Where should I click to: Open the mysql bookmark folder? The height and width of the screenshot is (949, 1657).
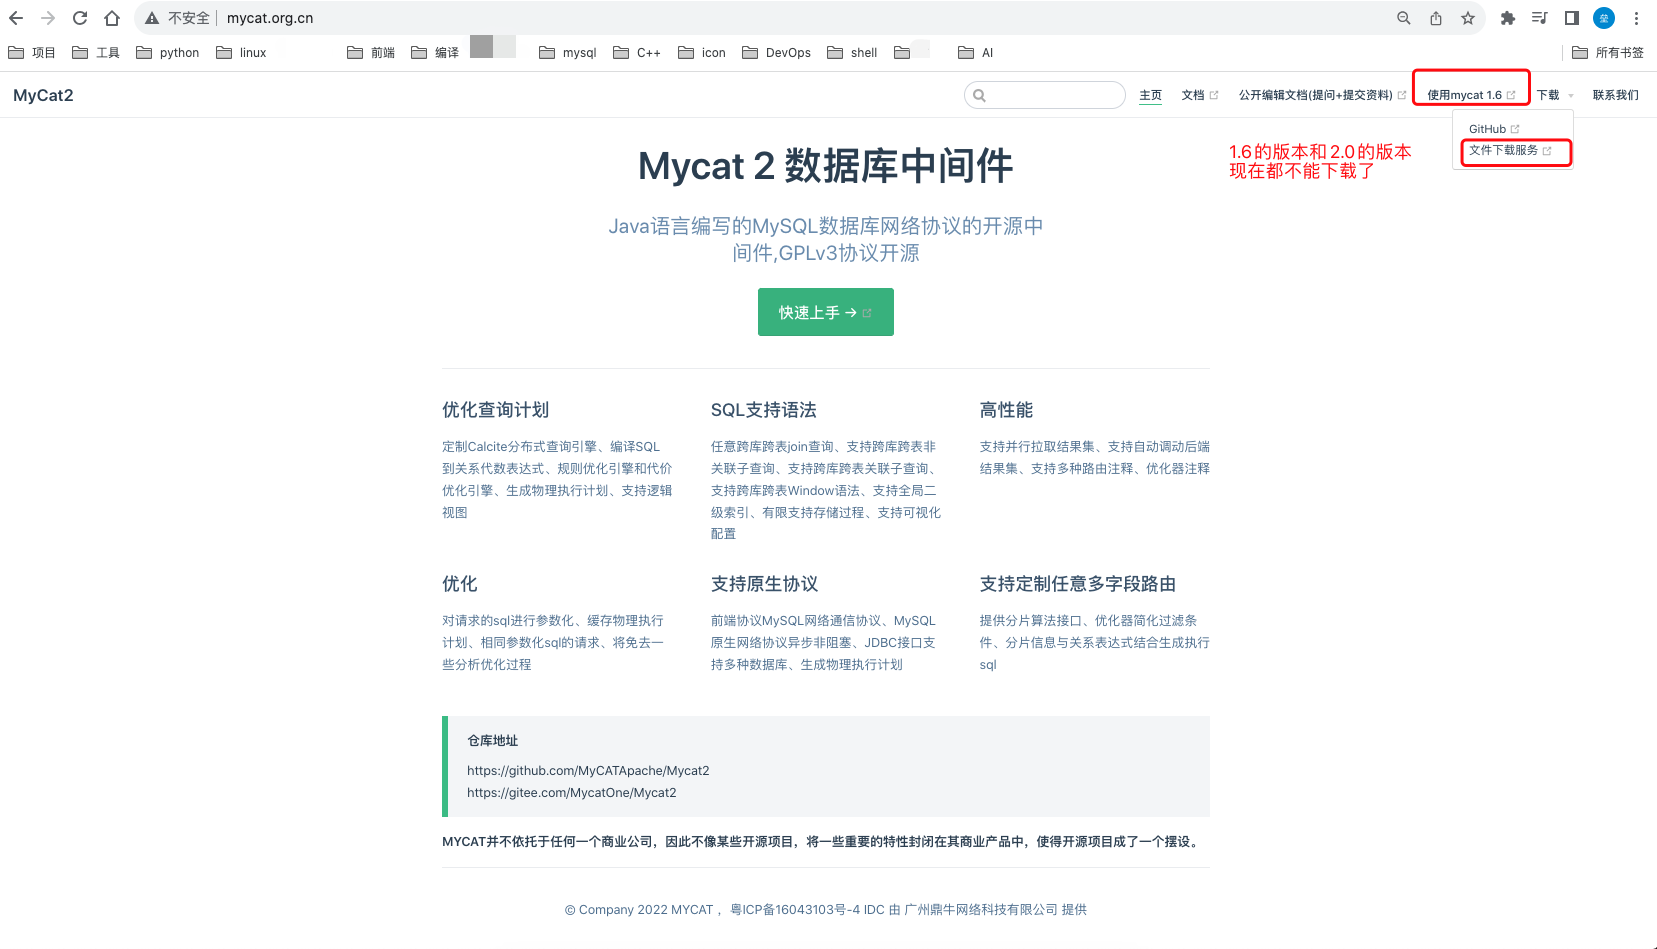(x=568, y=53)
